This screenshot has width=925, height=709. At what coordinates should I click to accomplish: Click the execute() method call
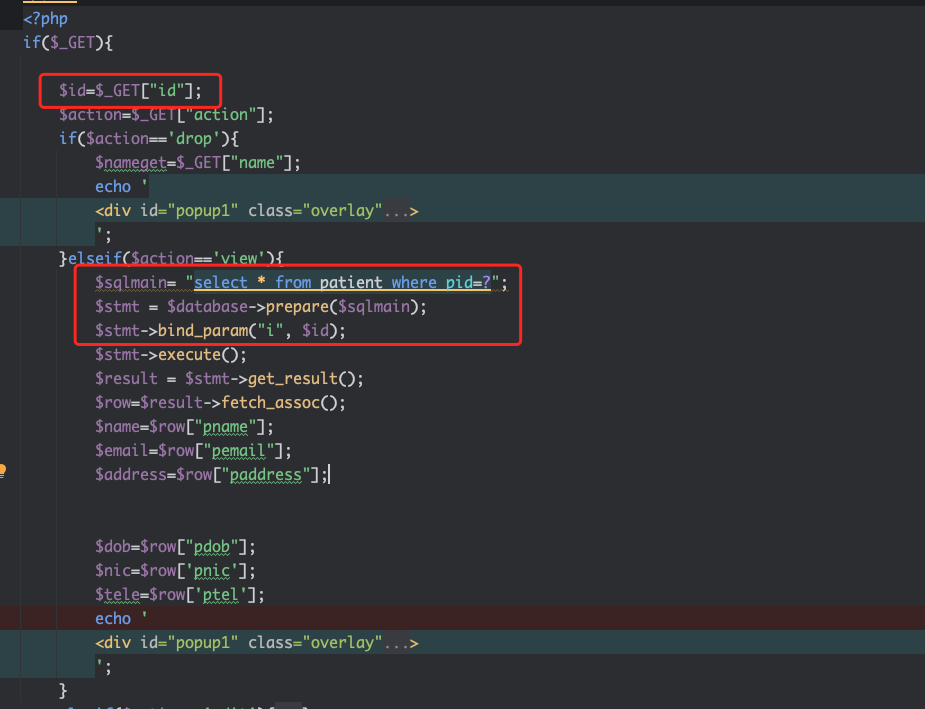pyautogui.click(x=197, y=355)
